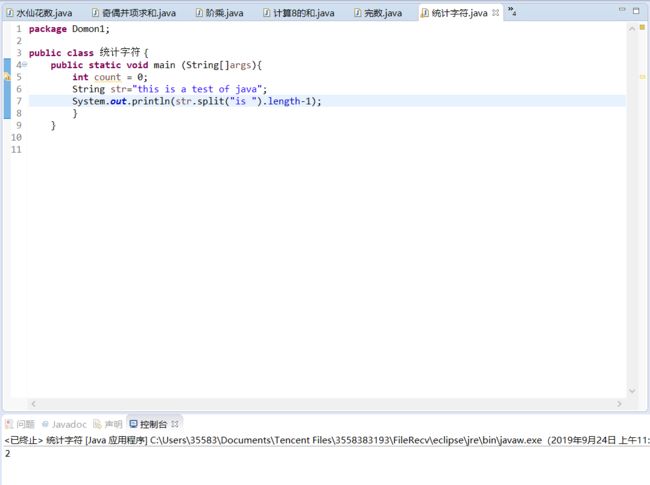This screenshot has width=650, height=485.
Task: Click the overview ruler warning mark
Action: (642, 77)
